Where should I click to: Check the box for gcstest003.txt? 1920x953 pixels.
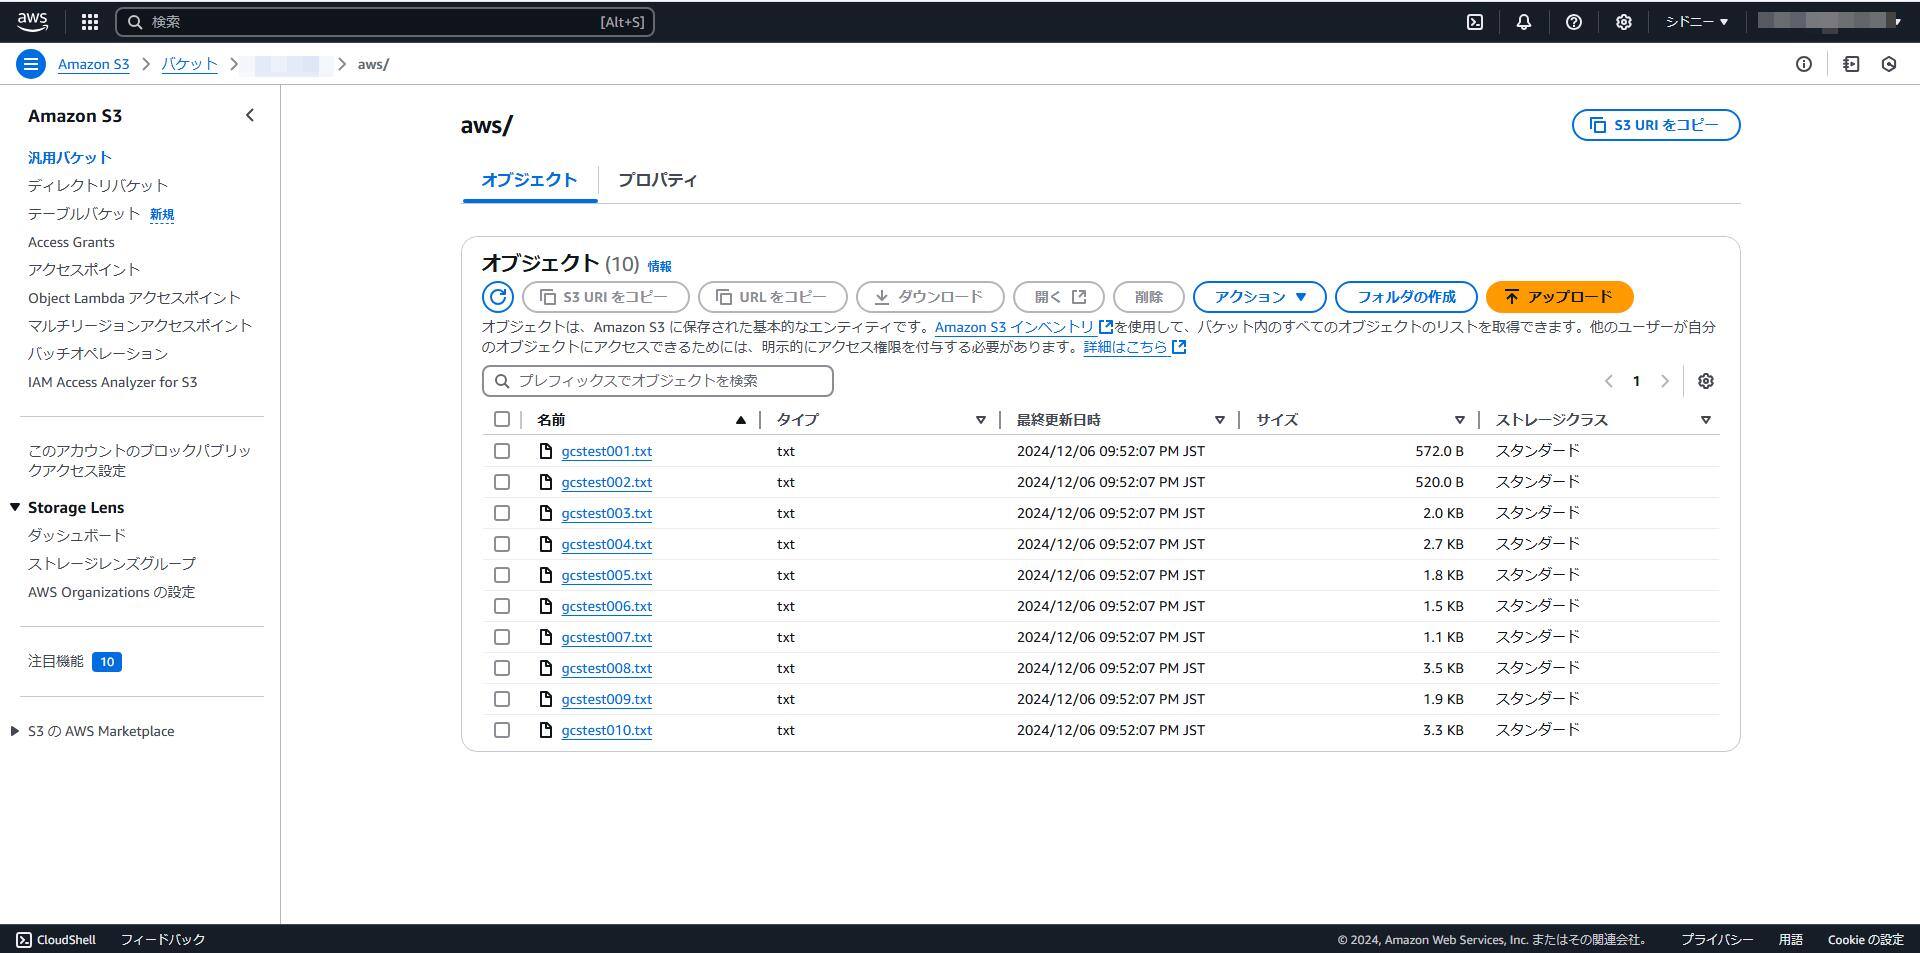(502, 513)
